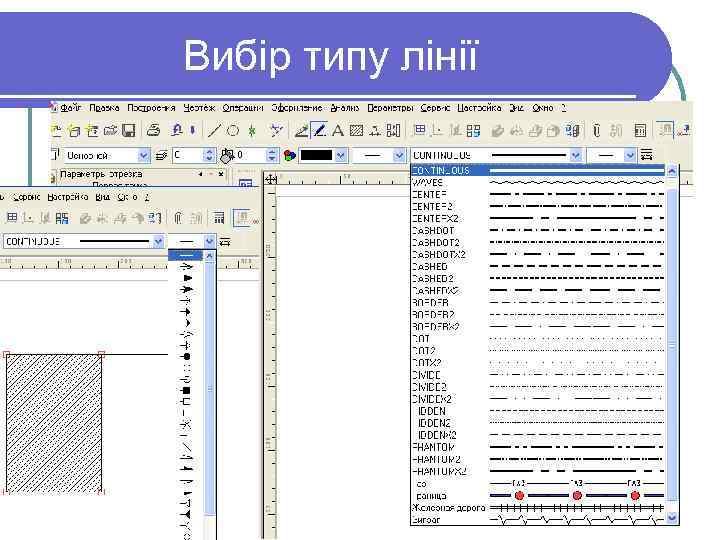Screen dimensions: 720x540
Task: Open the black color dropdown arrow
Action: pyautogui.click(x=341, y=156)
